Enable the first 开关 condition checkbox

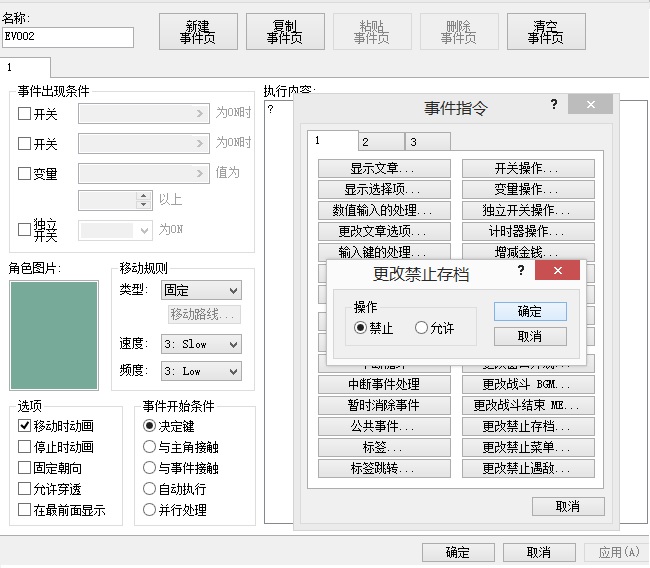(x=24, y=113)
